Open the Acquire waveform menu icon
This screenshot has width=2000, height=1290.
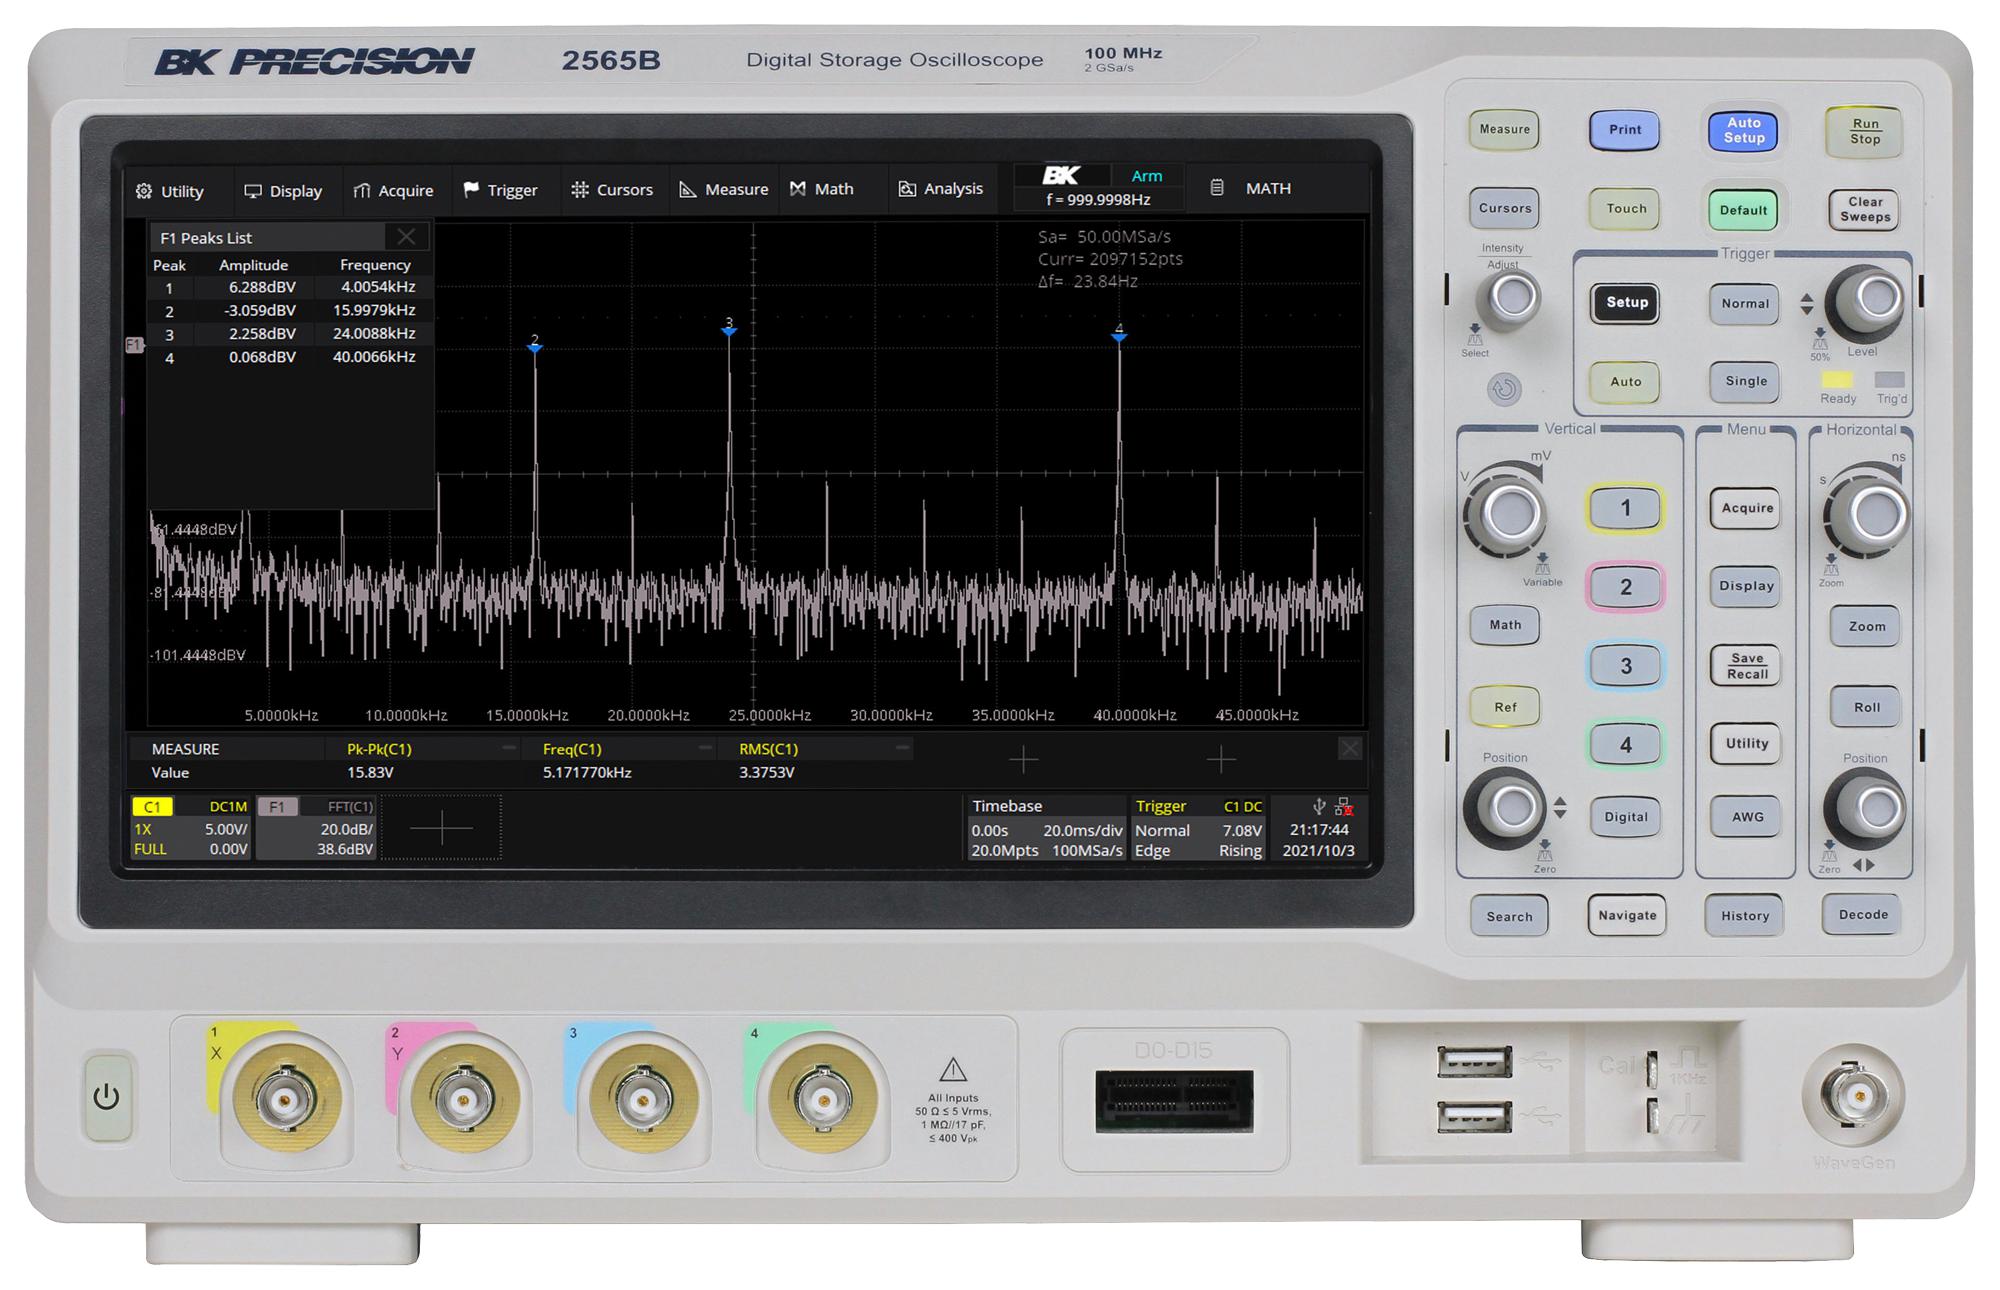point(362,190)
